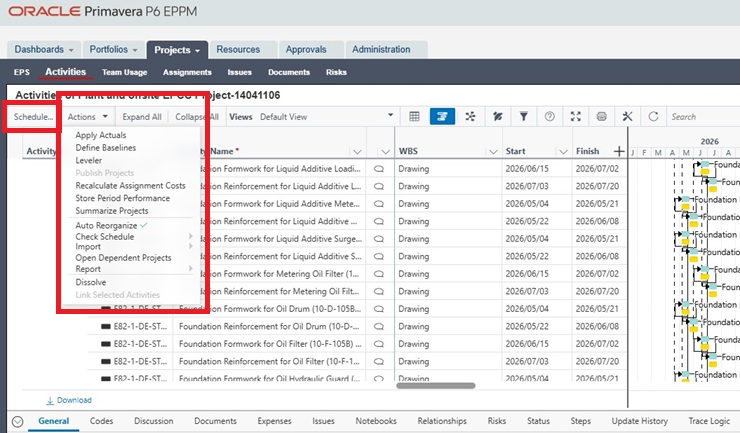740x433 pixels.
Task: Click Gantt bar for Oil Drum Formwork row
Action: [685, 305]
